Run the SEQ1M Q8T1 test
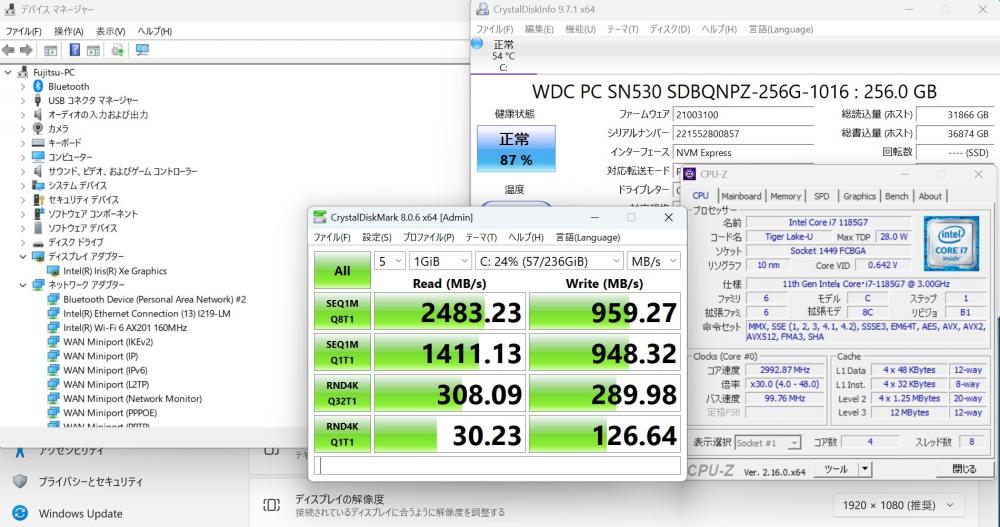Viewport: 1000px width, 527px height. [x=342, y=311]
